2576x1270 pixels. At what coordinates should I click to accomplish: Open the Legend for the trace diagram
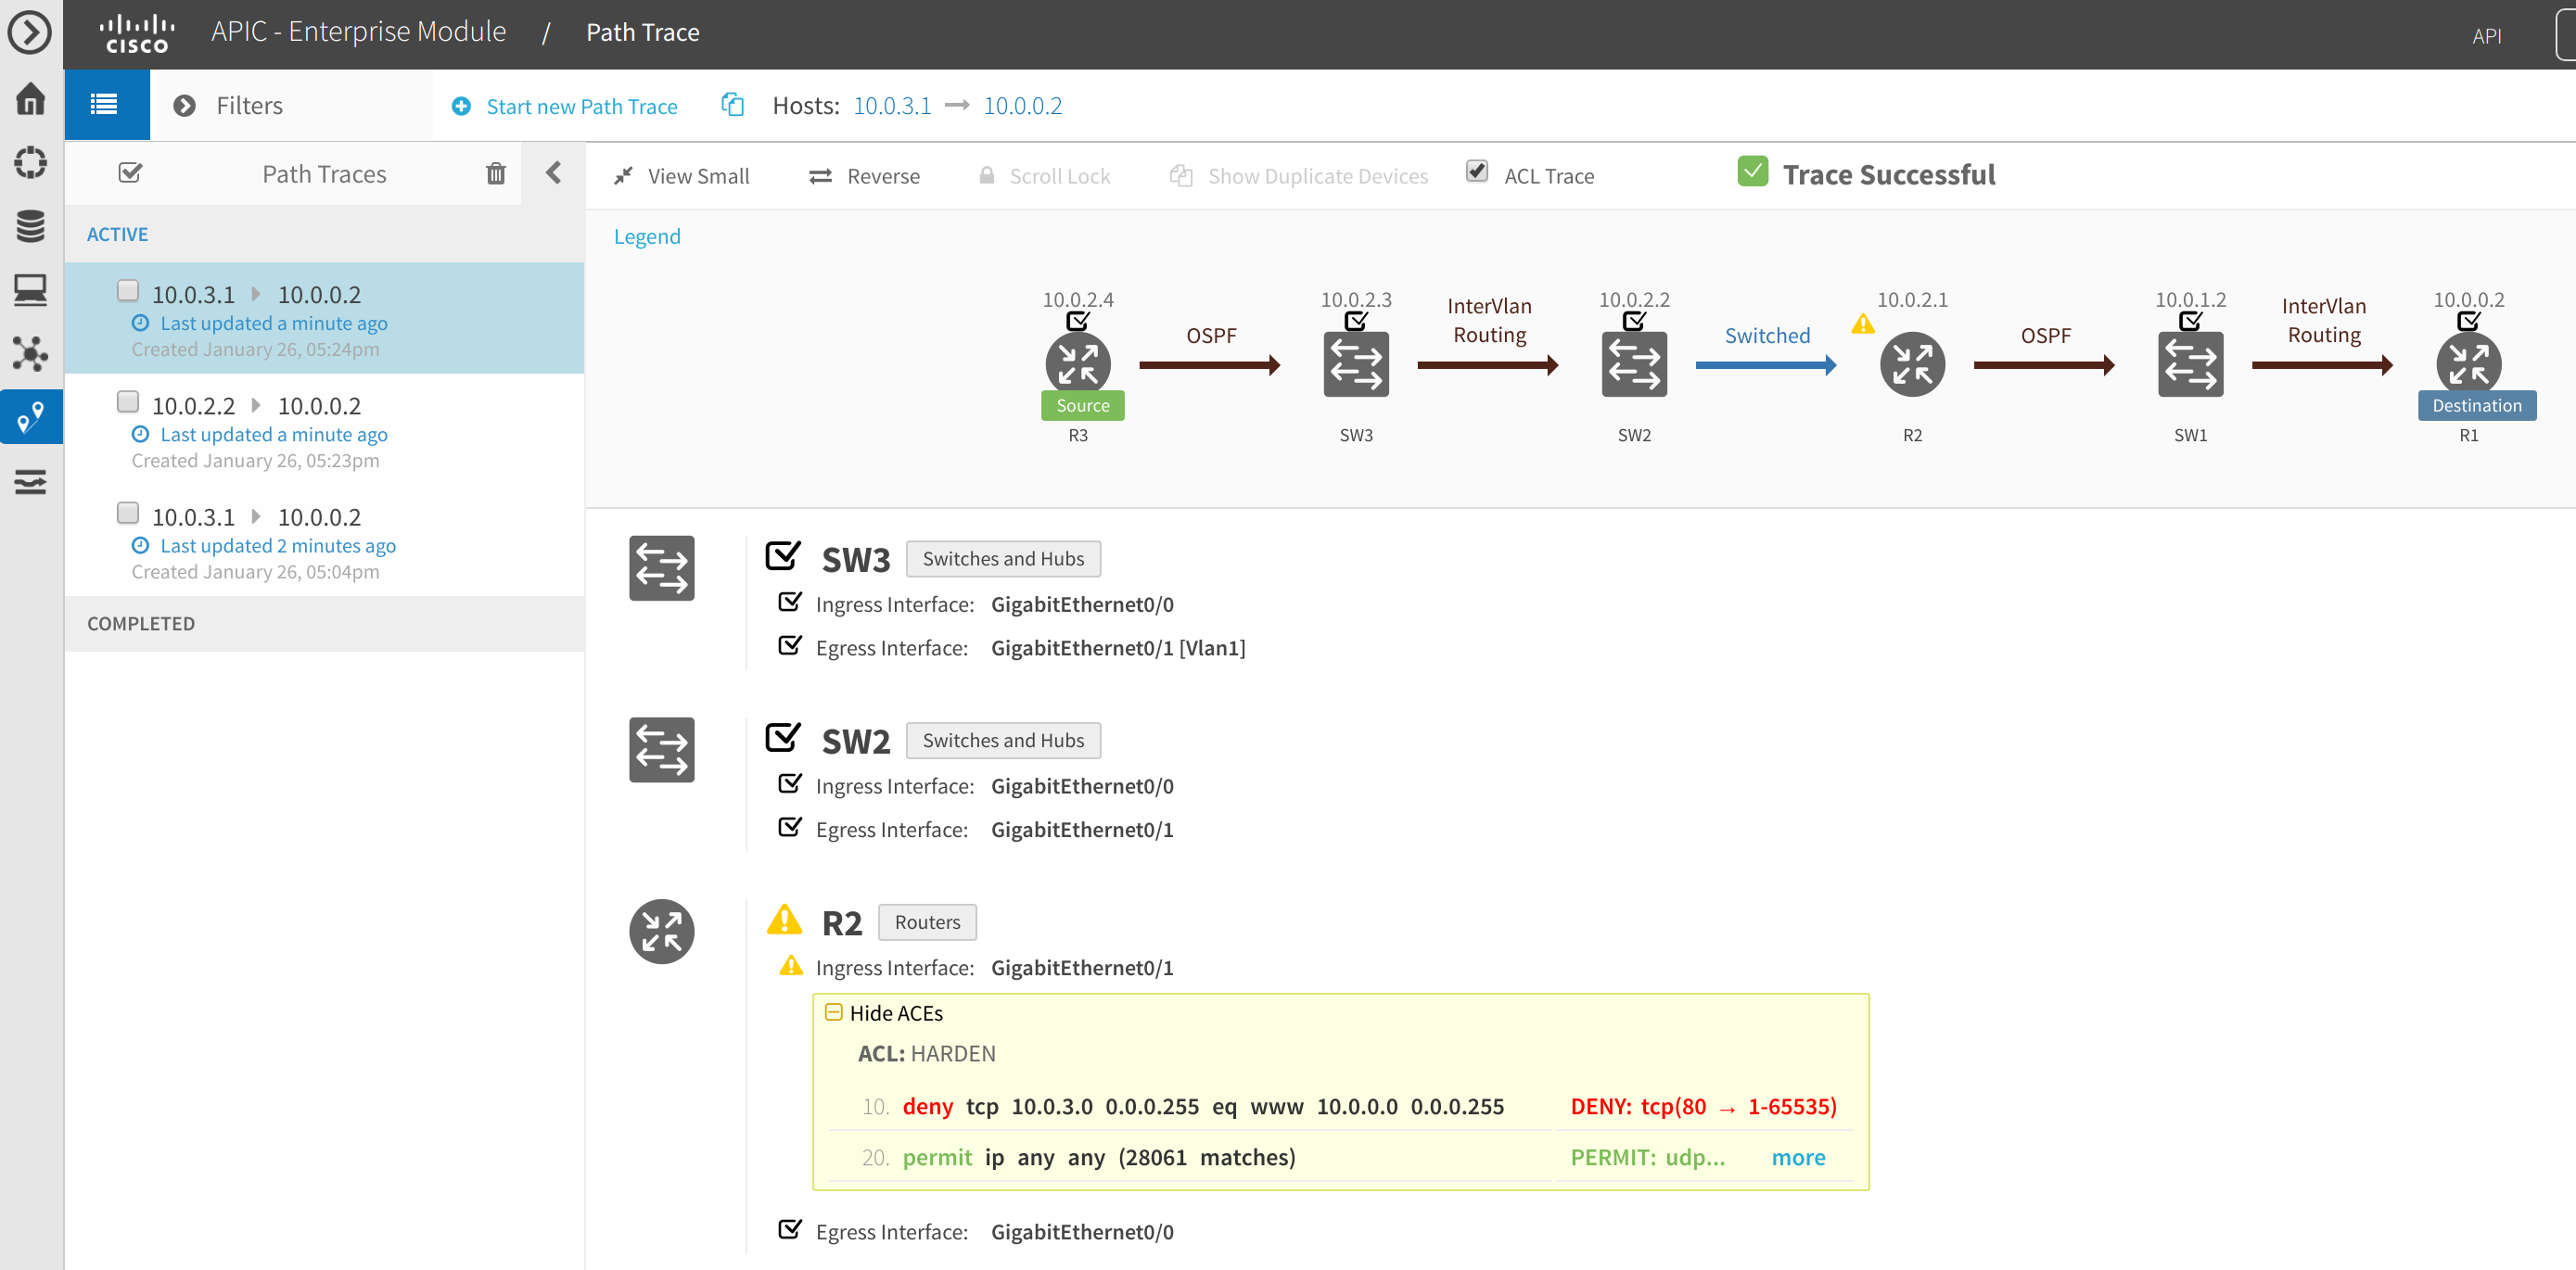646,236
